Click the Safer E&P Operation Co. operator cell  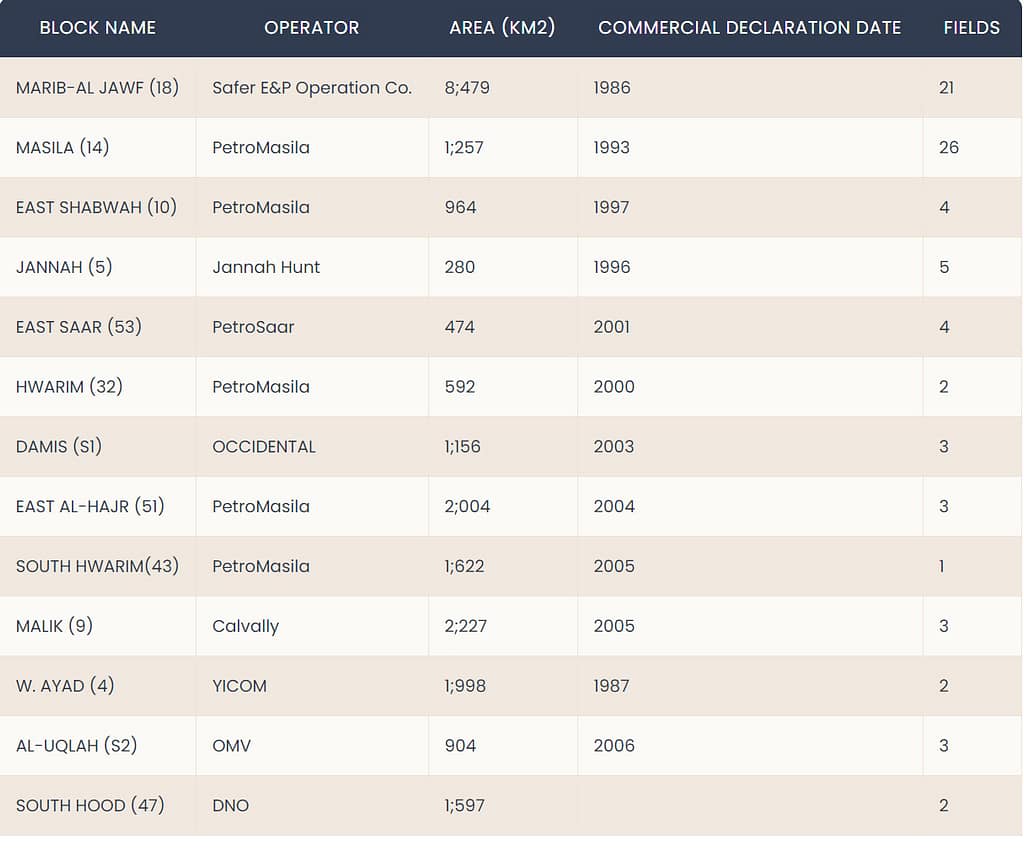(x=311, y=88)
